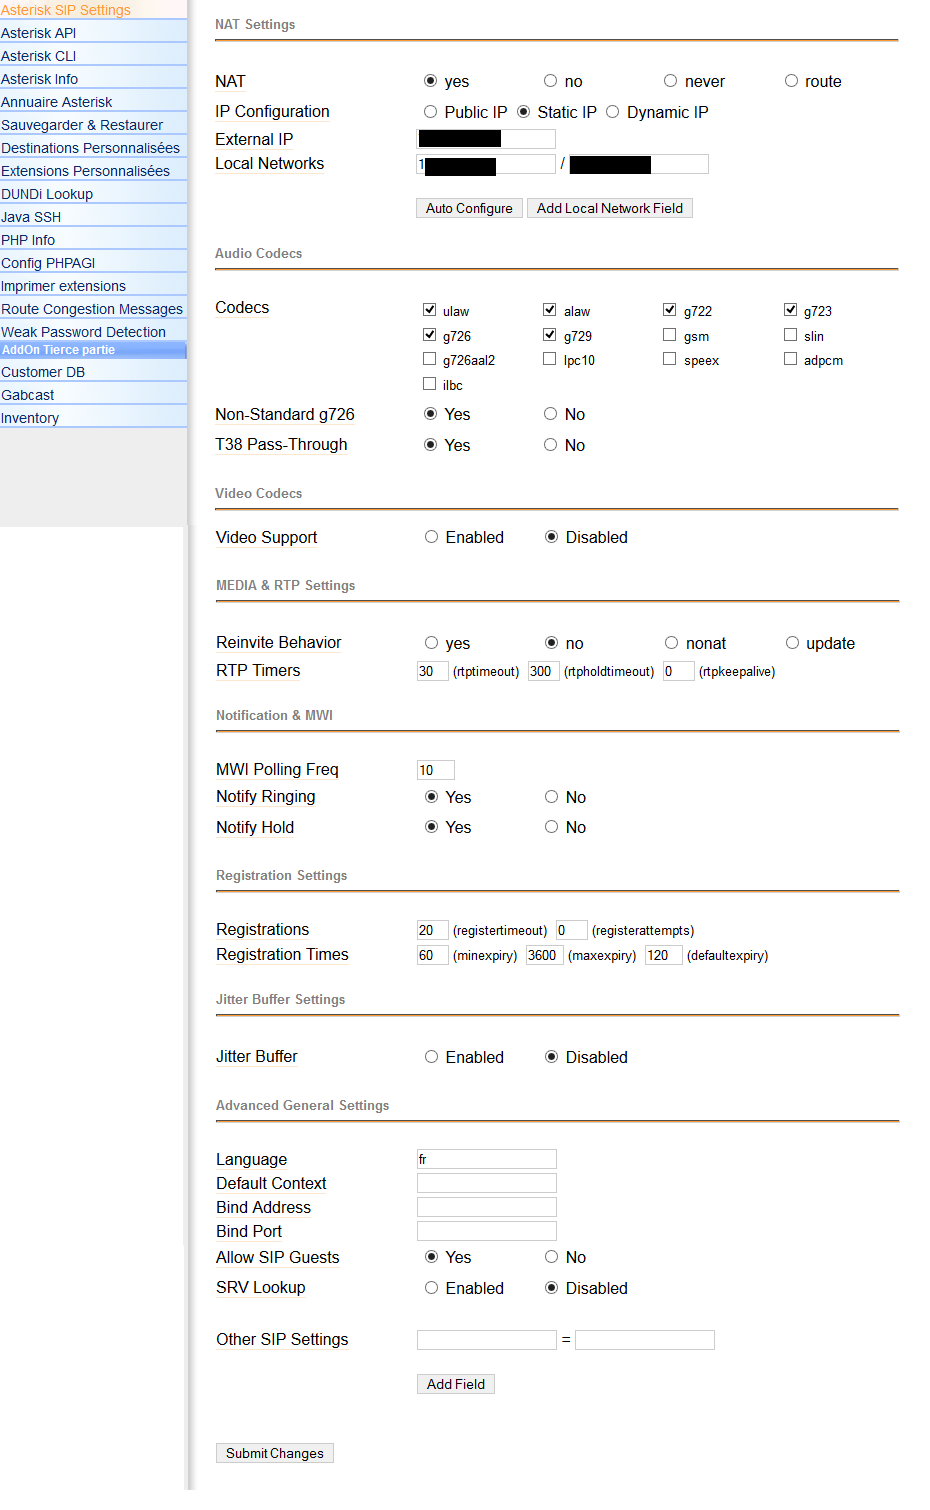Click the registertimeout field

(x=432, y=930)
